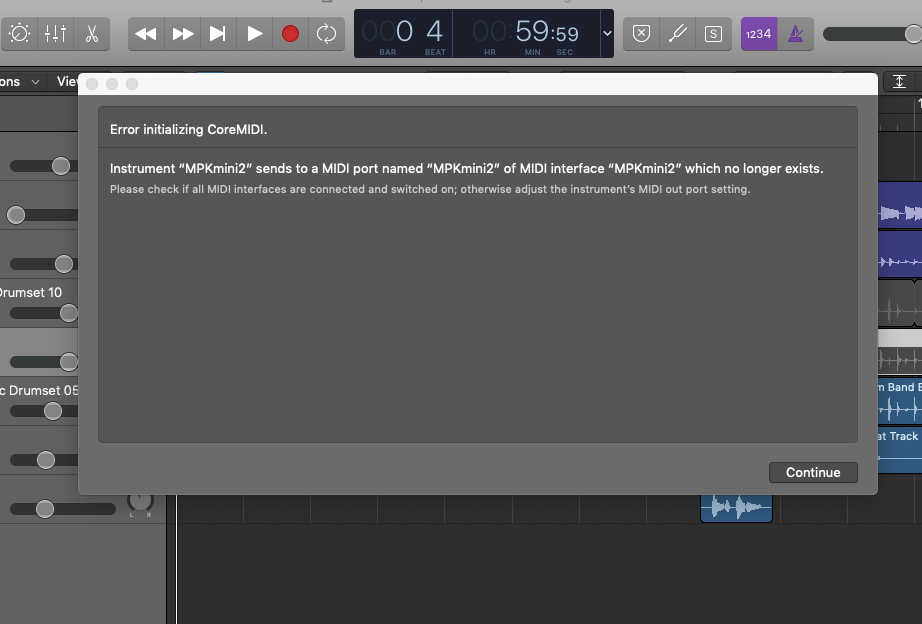This screenshot has height=624, width=922.
Task: Click the bottom track pan knob
Action: coord(140,501)
